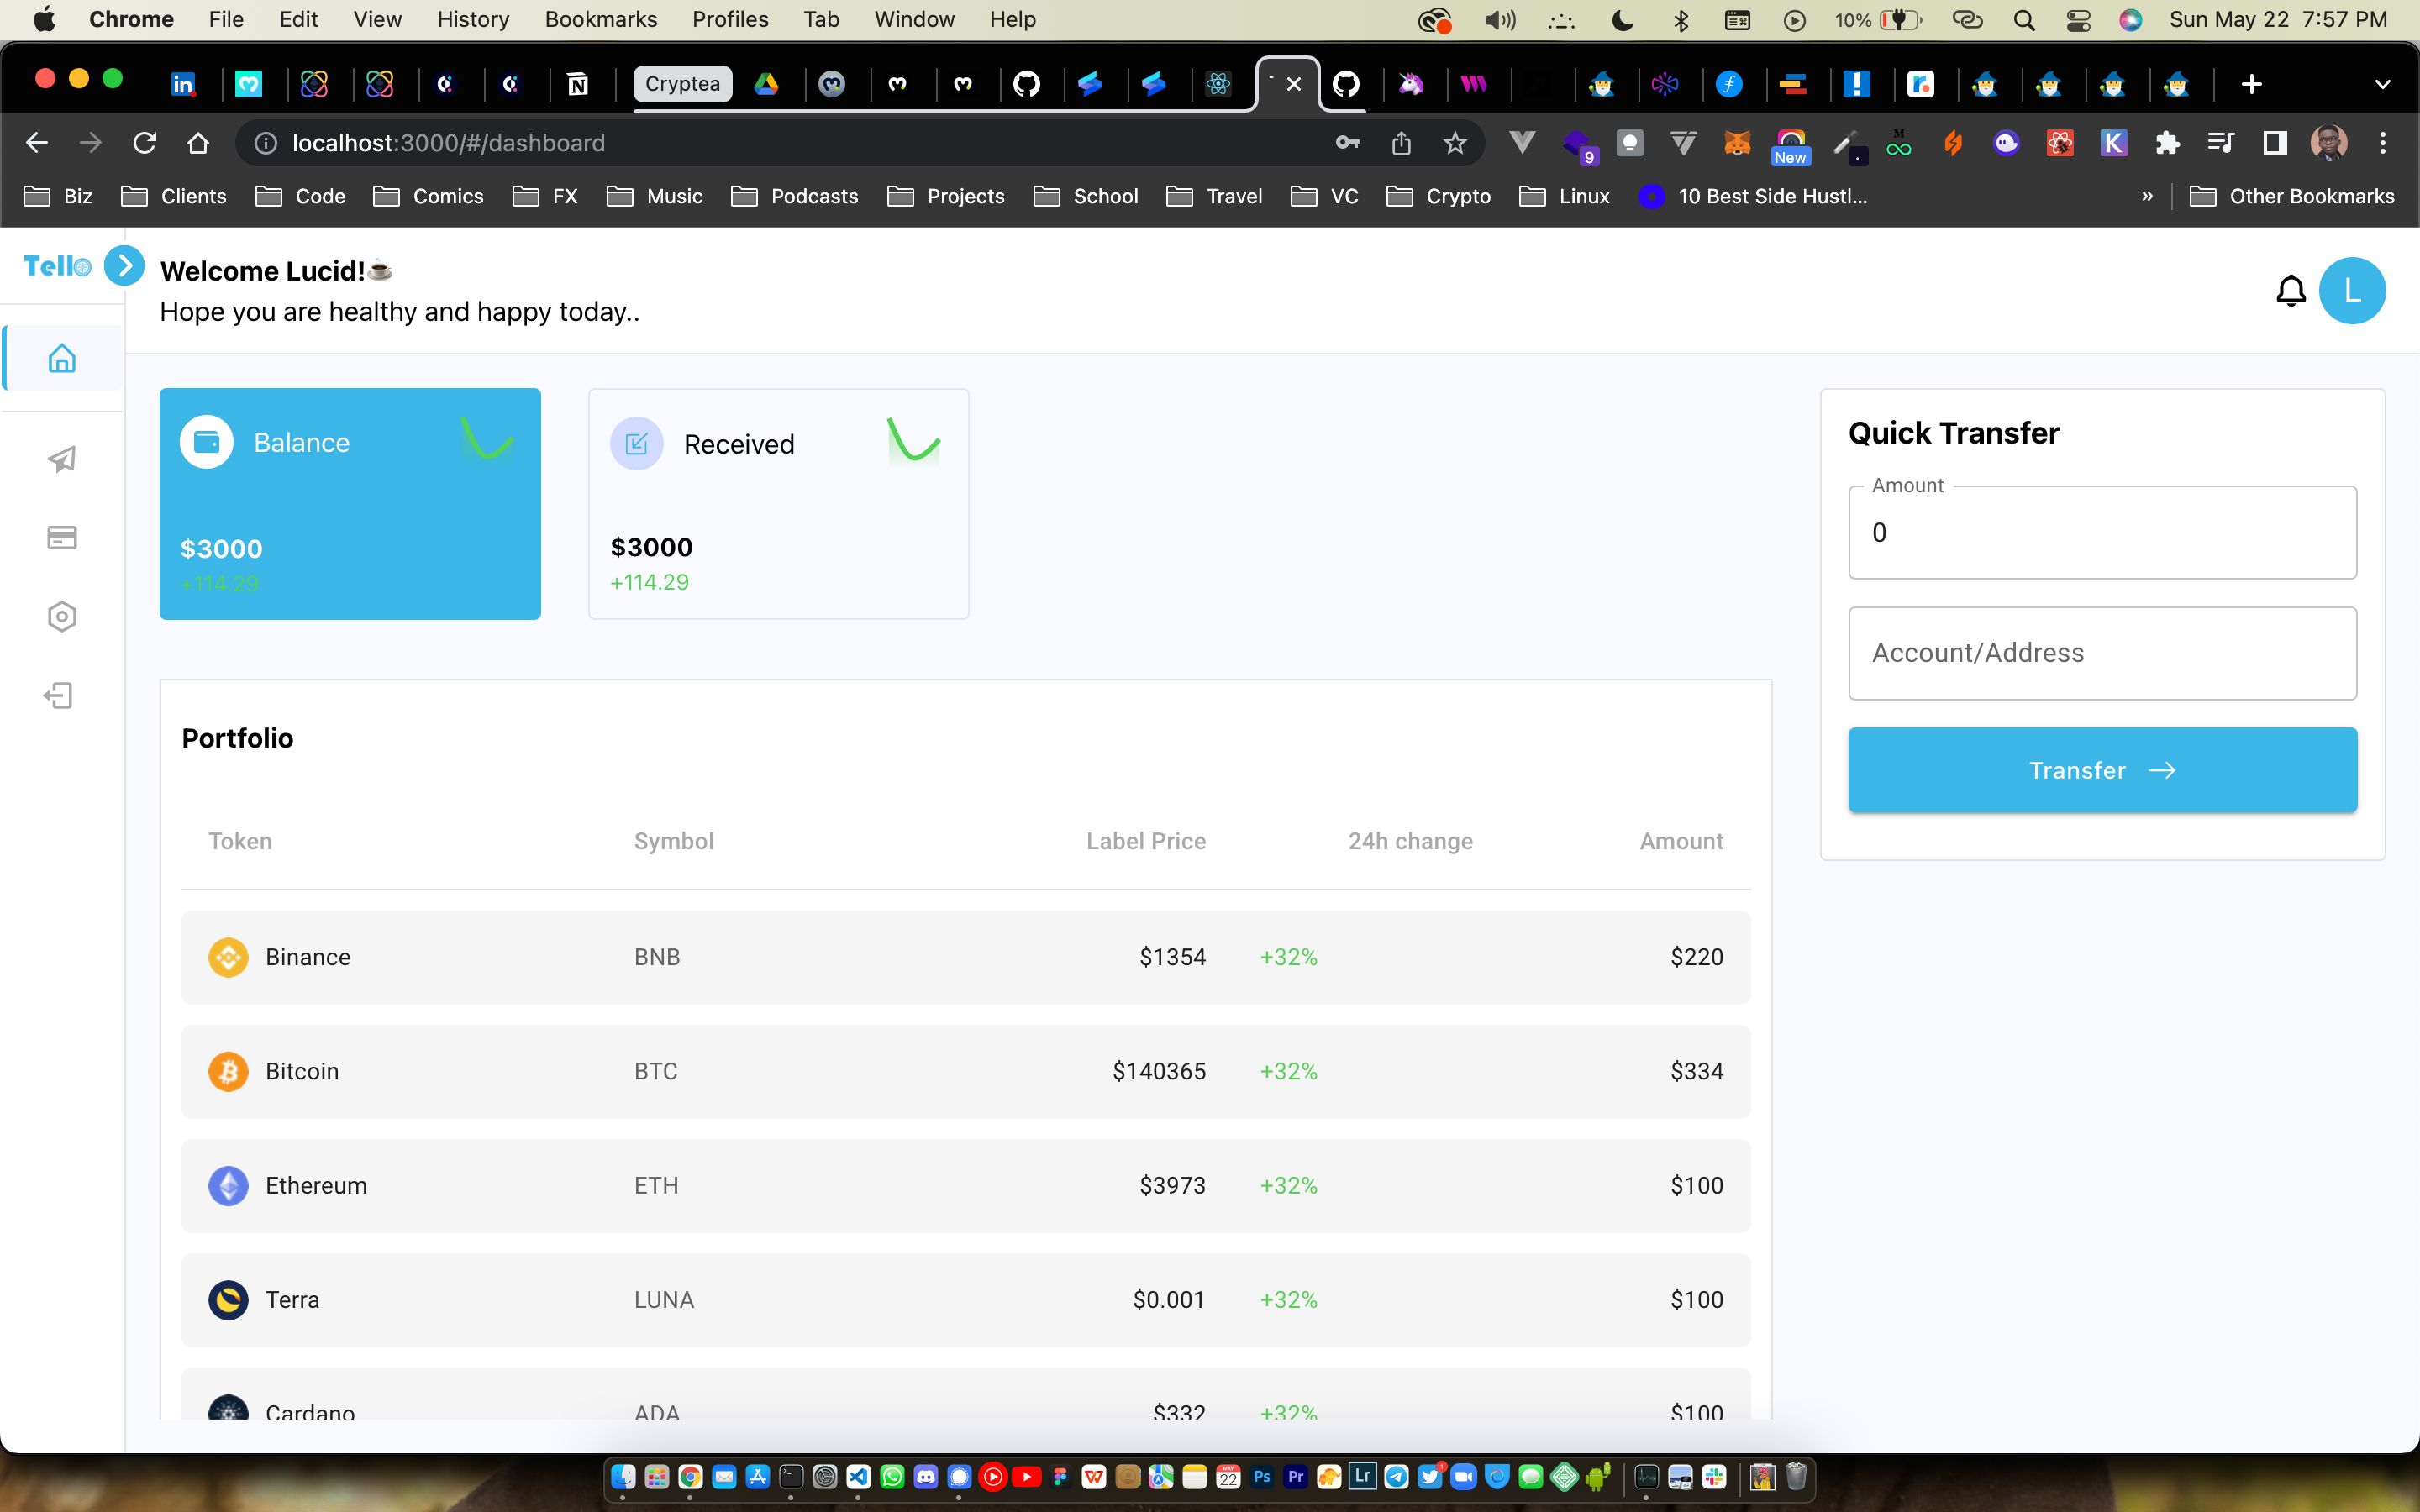Viewport: 2420px width, 1512px height.
Task: Open the Bookmarks menu
Action: [x=601, y=19]
